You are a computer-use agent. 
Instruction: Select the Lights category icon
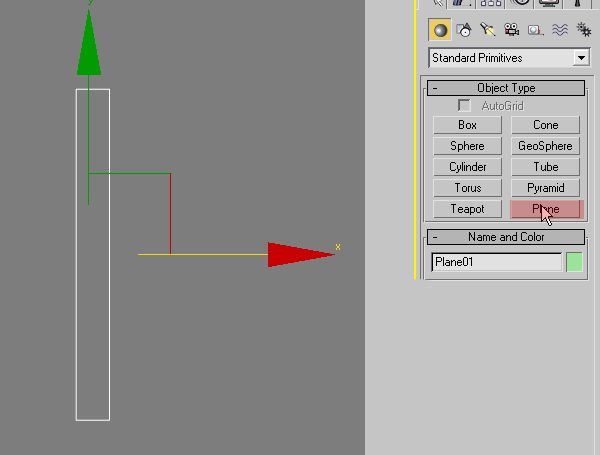[487, 30]
